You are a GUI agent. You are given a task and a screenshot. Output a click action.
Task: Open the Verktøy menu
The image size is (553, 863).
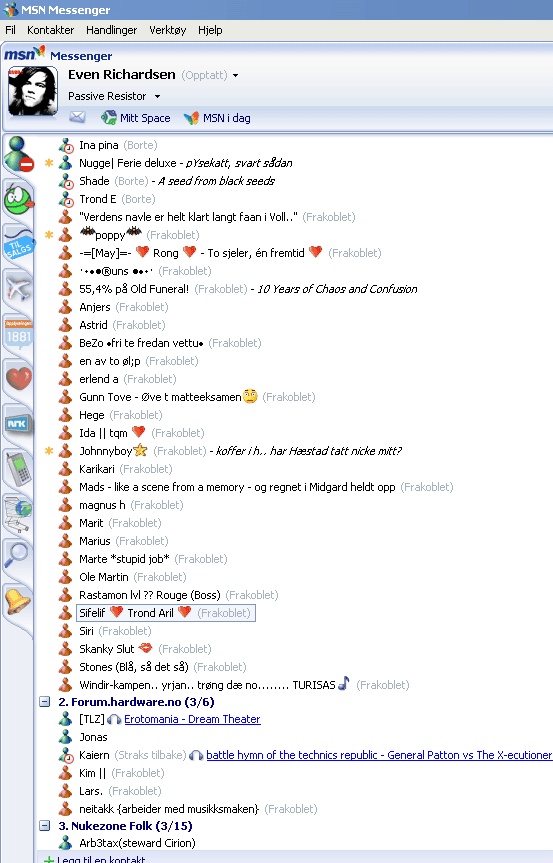pyautogui.click(x=168, y=30)
